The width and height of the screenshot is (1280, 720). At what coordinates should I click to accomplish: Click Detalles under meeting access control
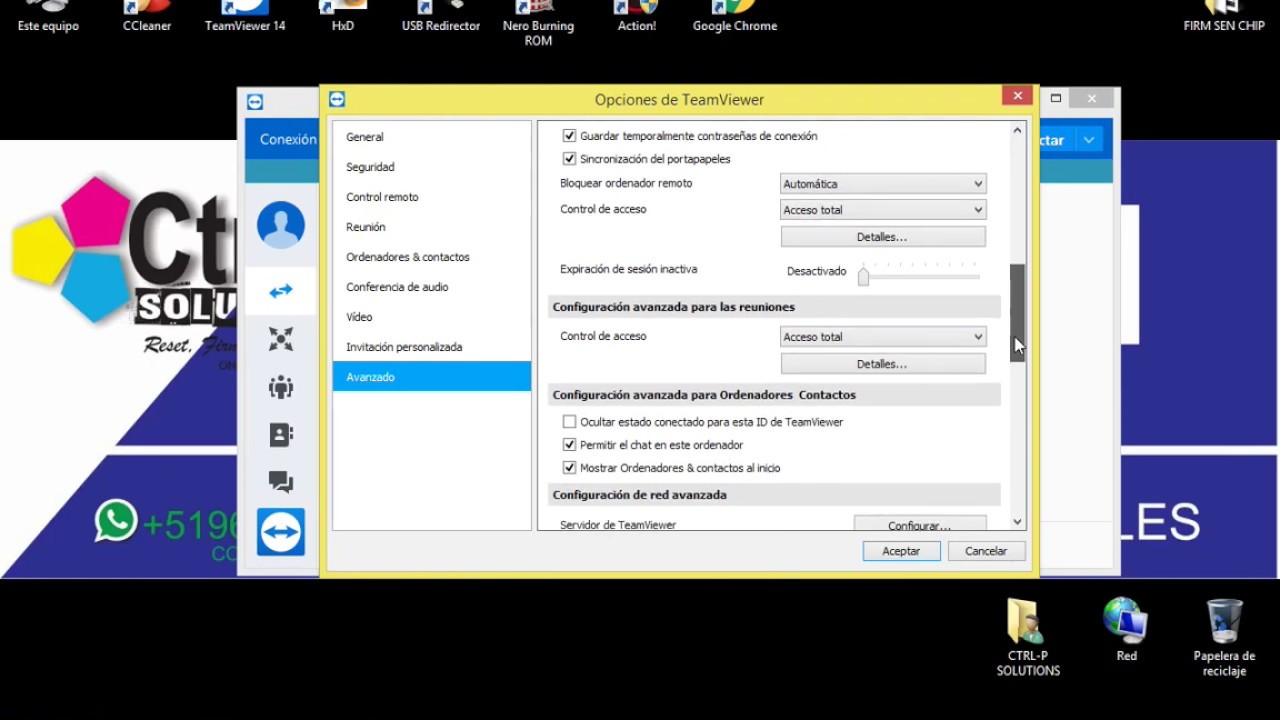click(x=883, y=364)
